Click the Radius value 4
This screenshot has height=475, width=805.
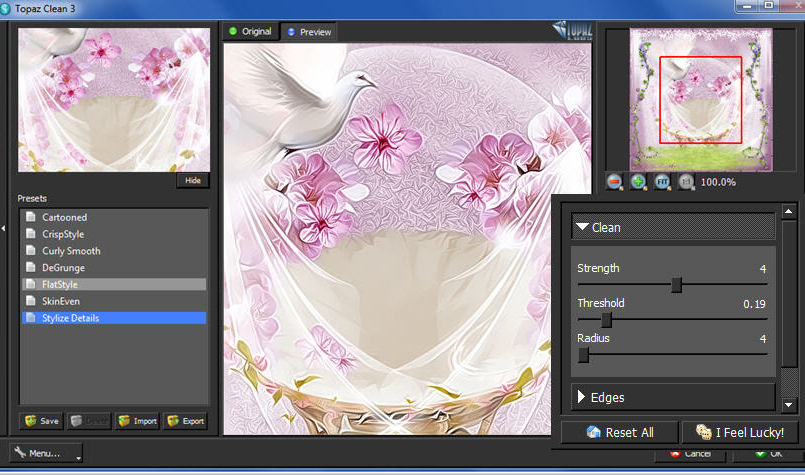(763, 339)
